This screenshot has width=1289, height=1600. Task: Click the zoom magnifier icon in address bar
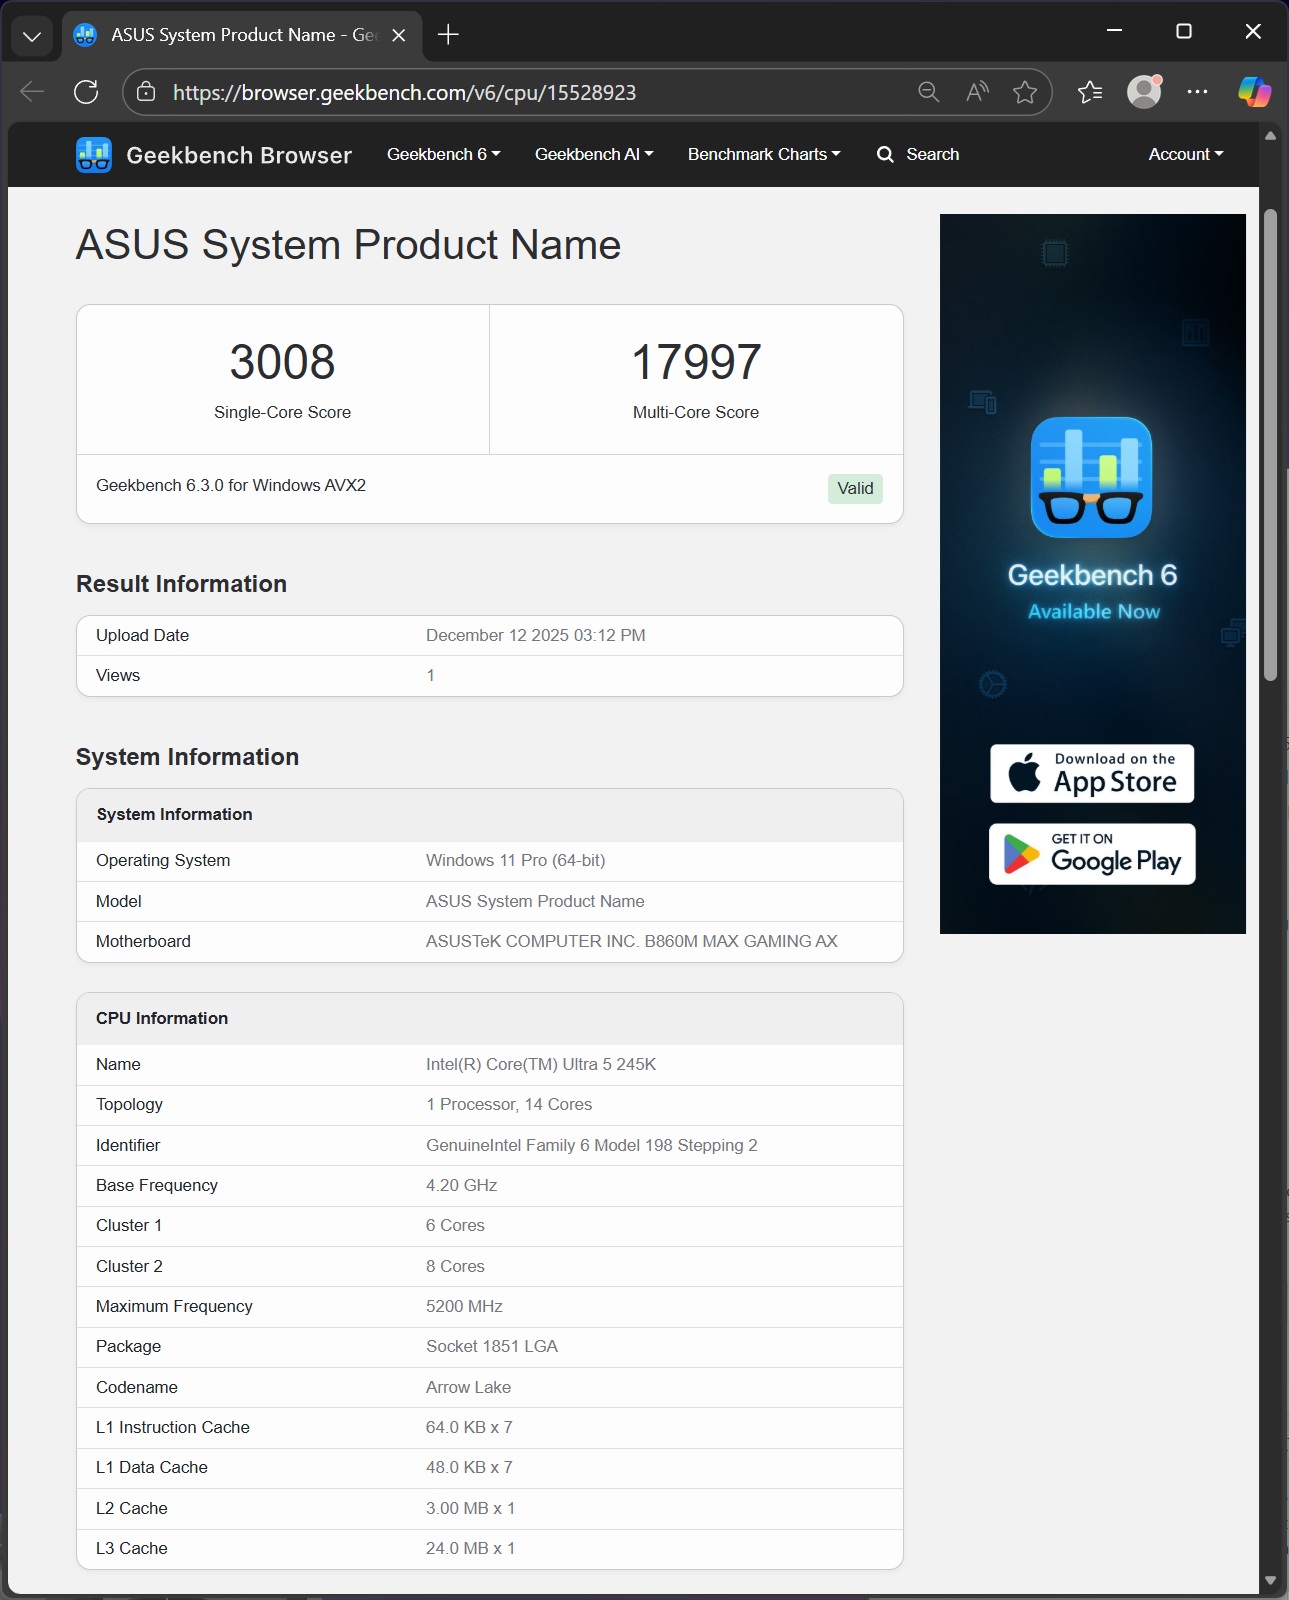click(x=928, y=92)
